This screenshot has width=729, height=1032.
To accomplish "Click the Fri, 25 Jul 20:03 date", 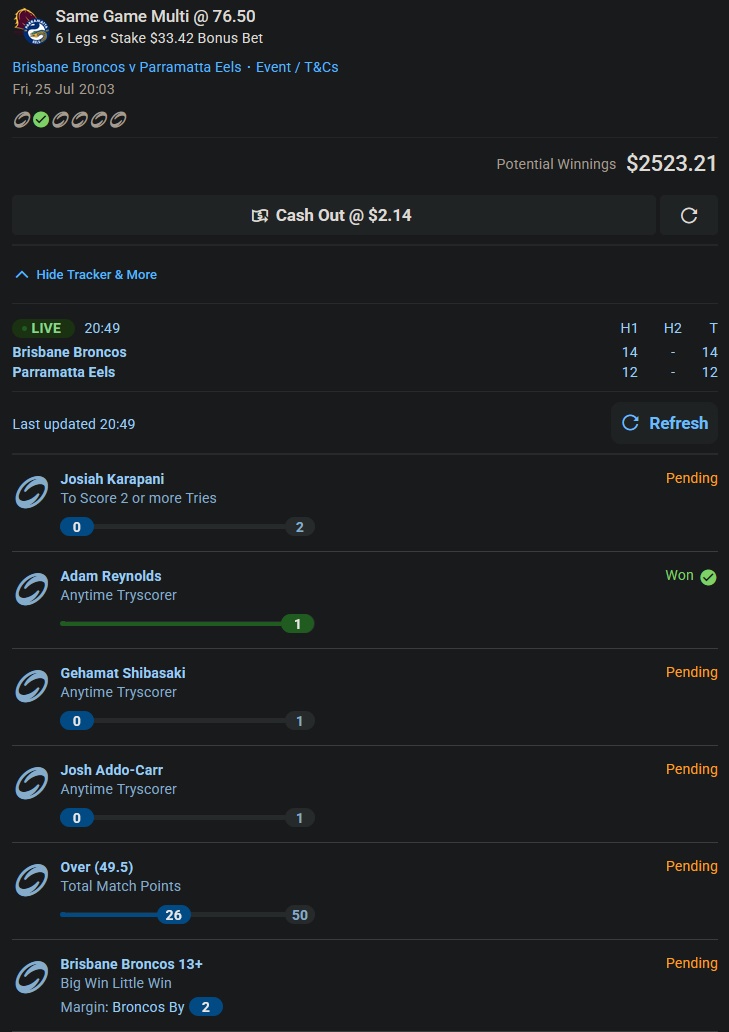I will [x=63, y=89].
